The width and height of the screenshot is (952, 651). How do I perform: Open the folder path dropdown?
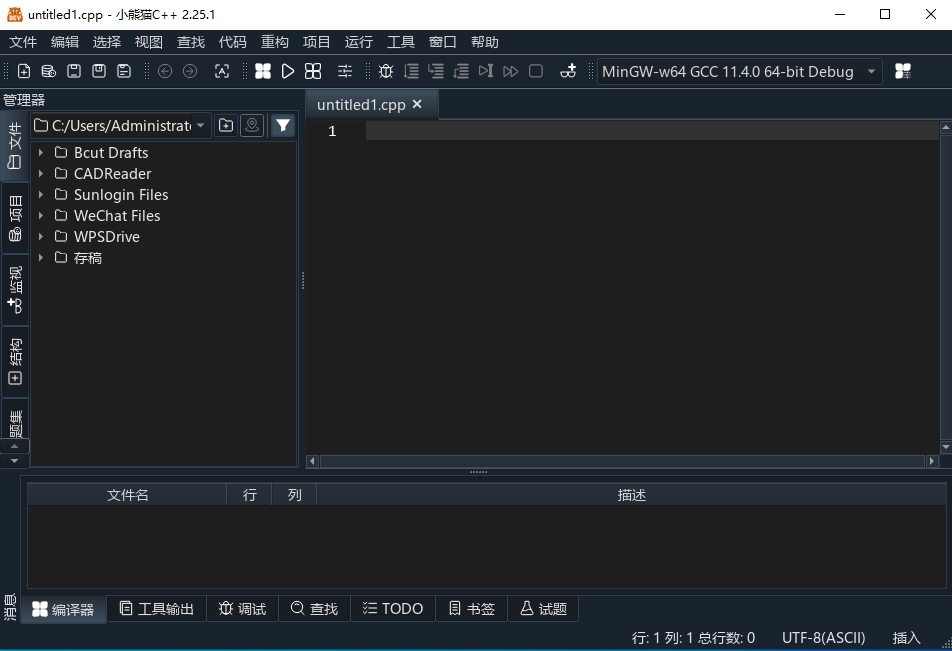point(201,125)
